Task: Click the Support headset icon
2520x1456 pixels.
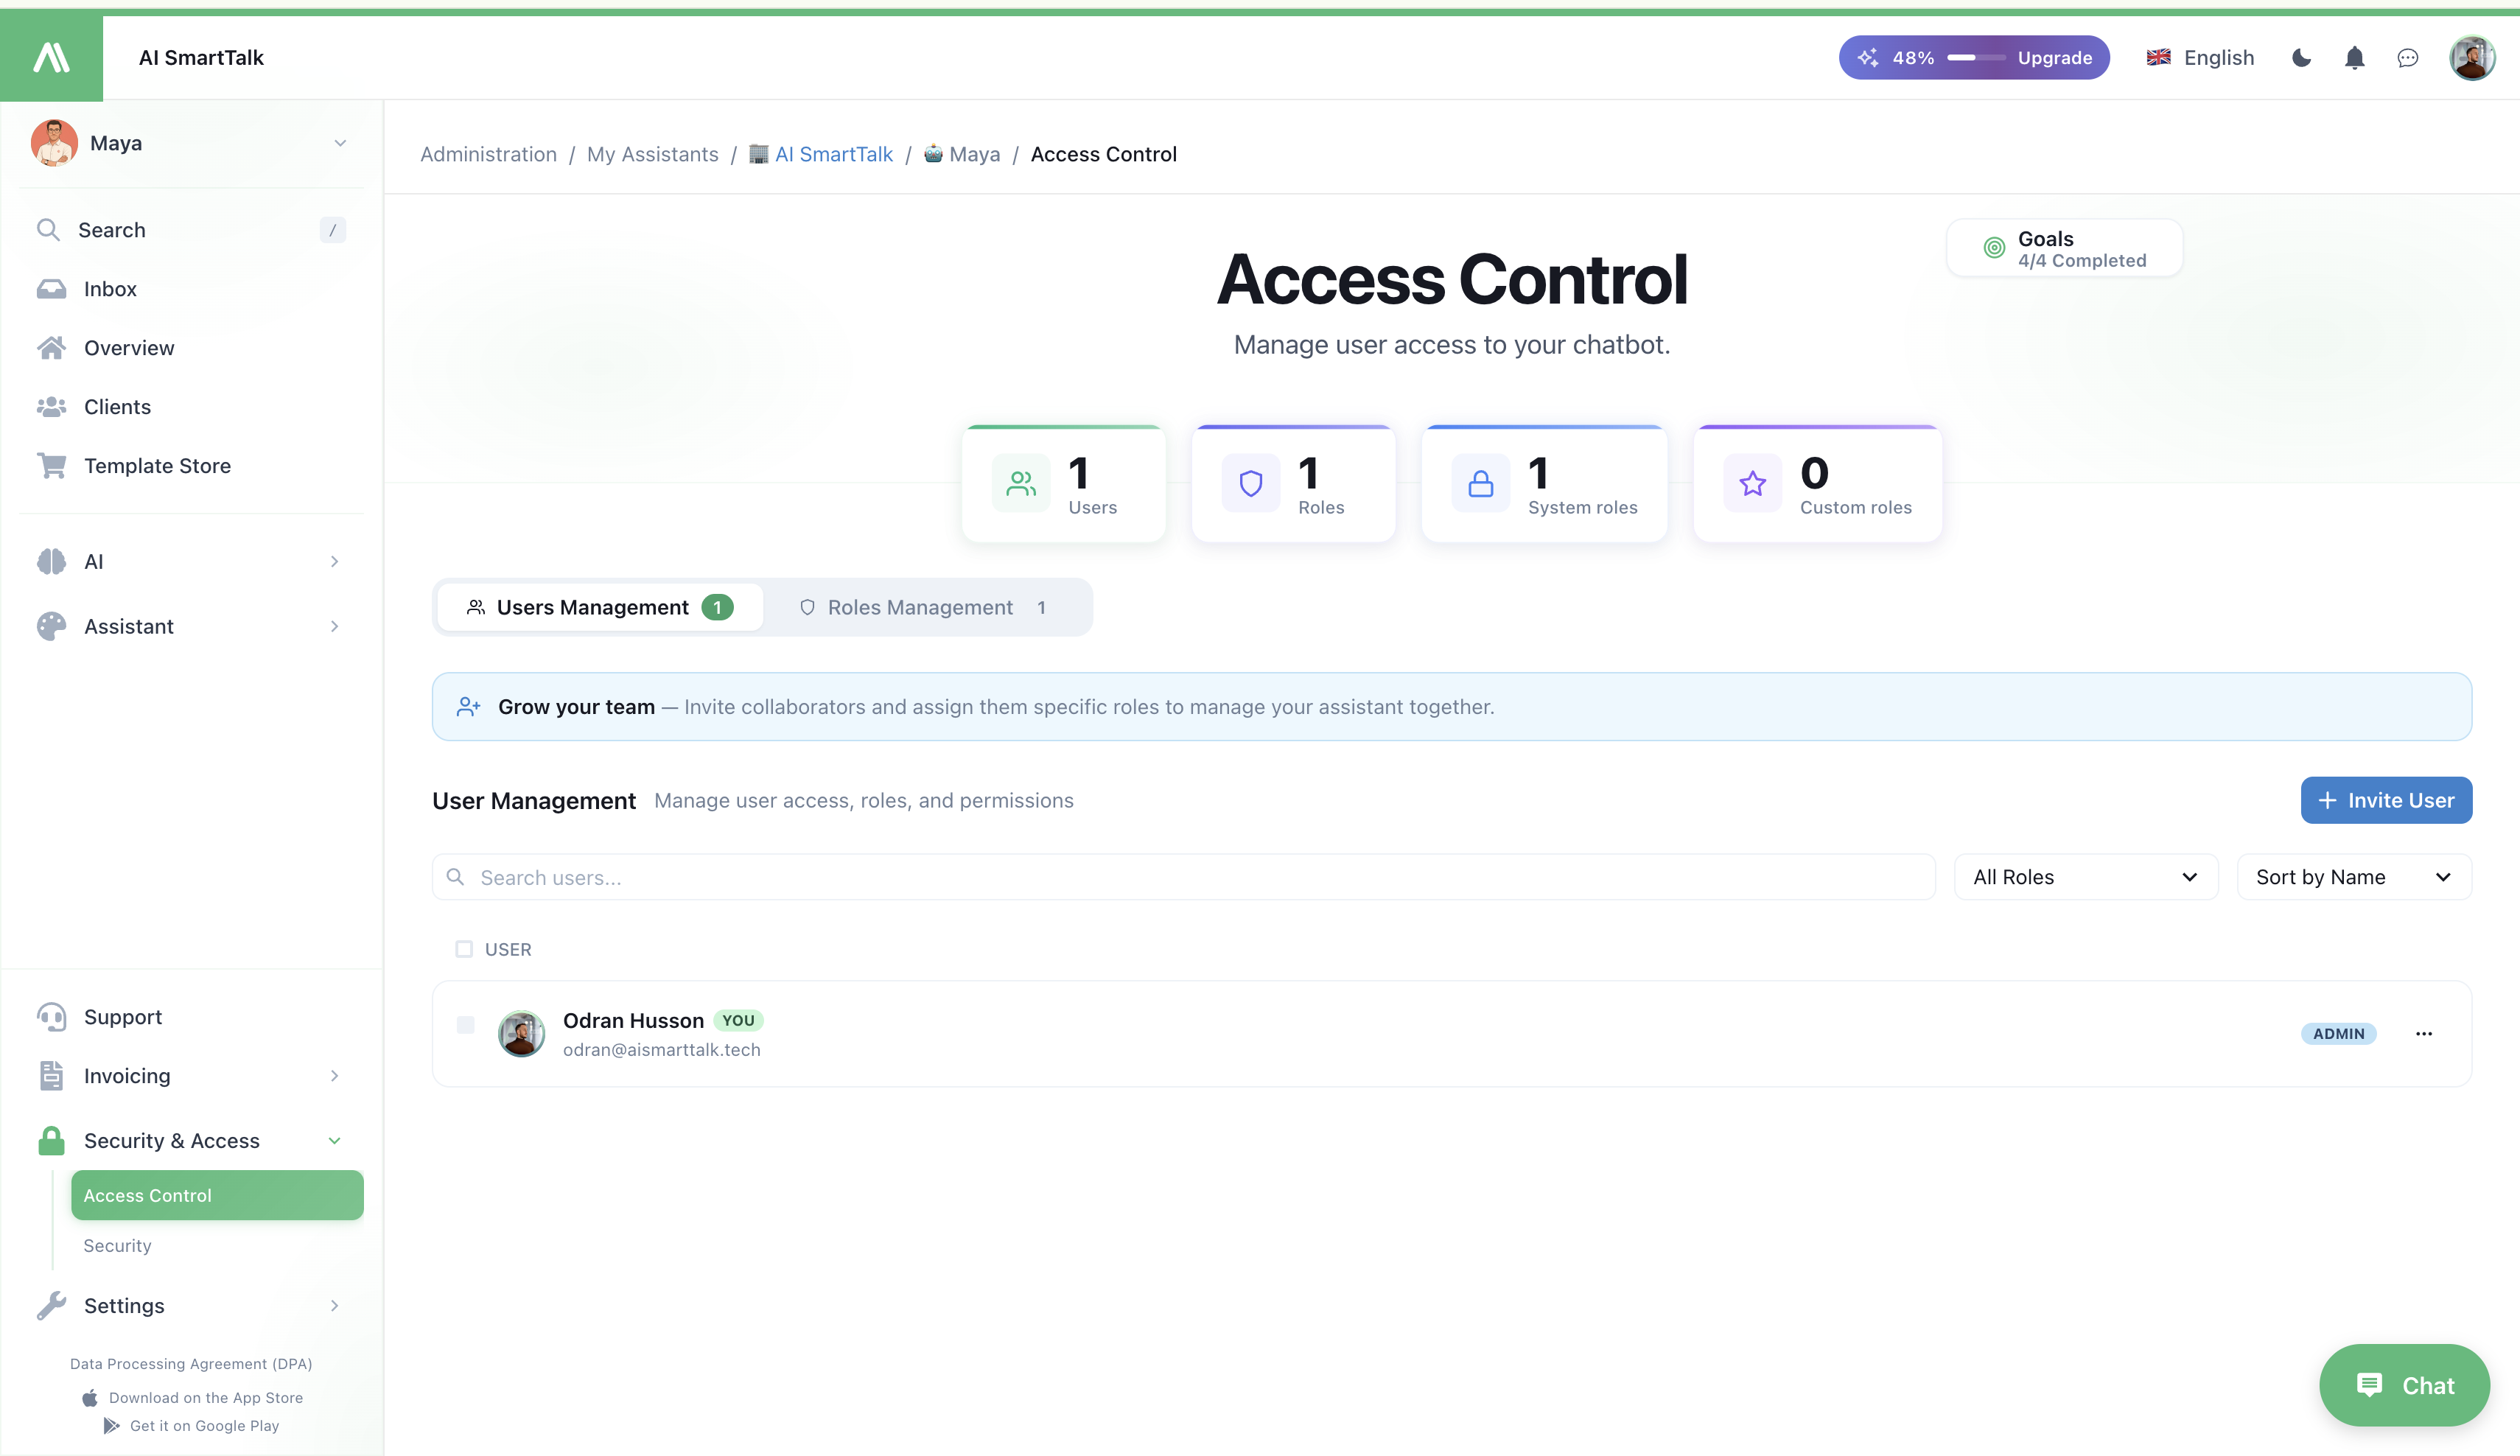Action: coord(51,1017)
